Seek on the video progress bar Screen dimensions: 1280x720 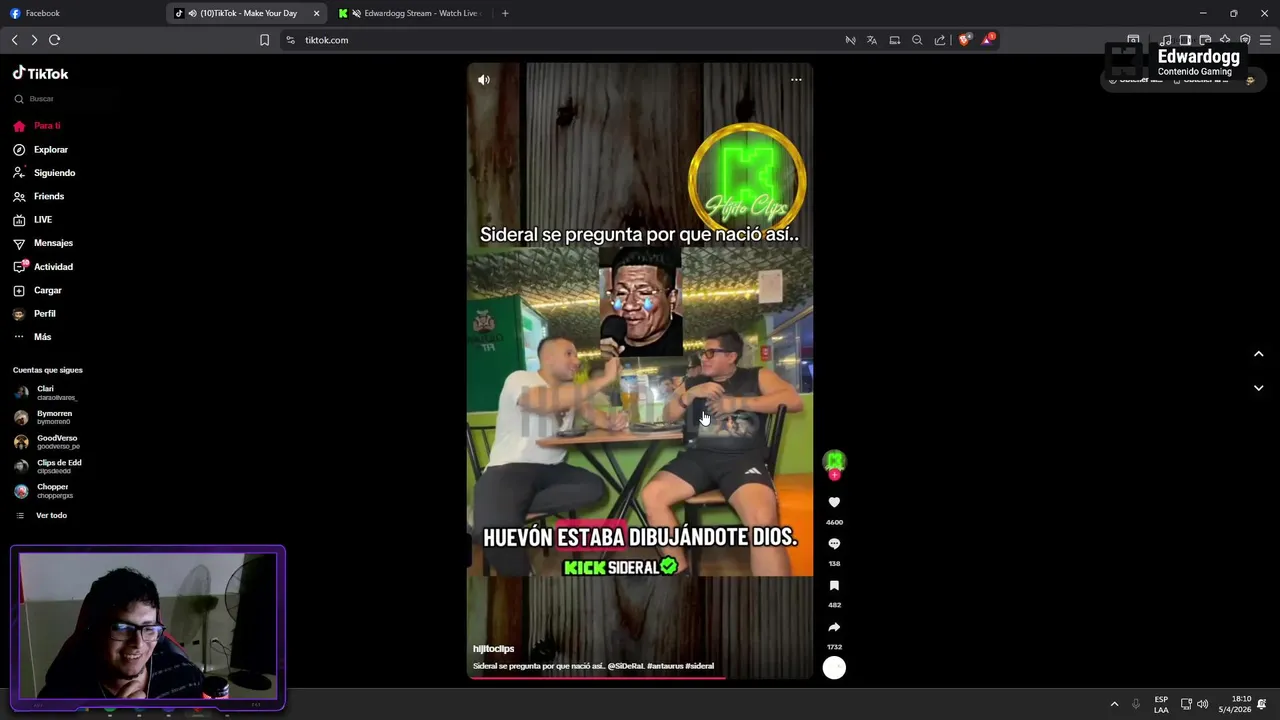point(640,678)
